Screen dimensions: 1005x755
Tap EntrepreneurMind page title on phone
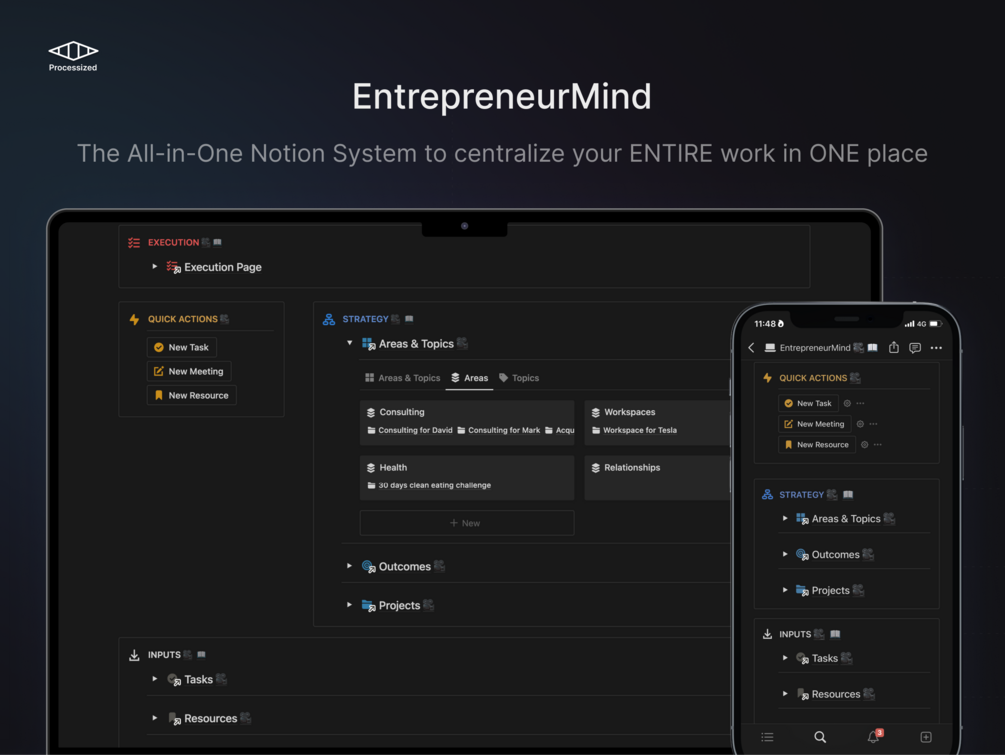tap(815, 348)
